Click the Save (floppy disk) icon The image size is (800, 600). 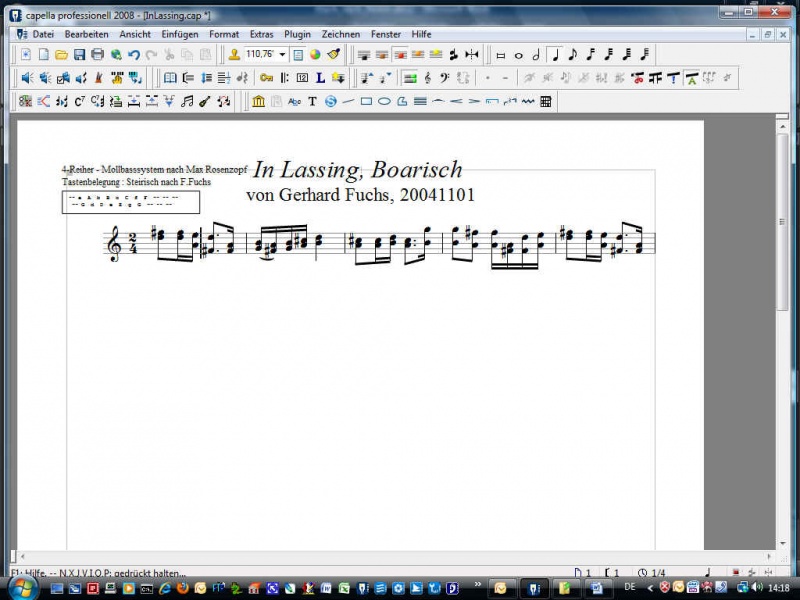tap(79, 54)
